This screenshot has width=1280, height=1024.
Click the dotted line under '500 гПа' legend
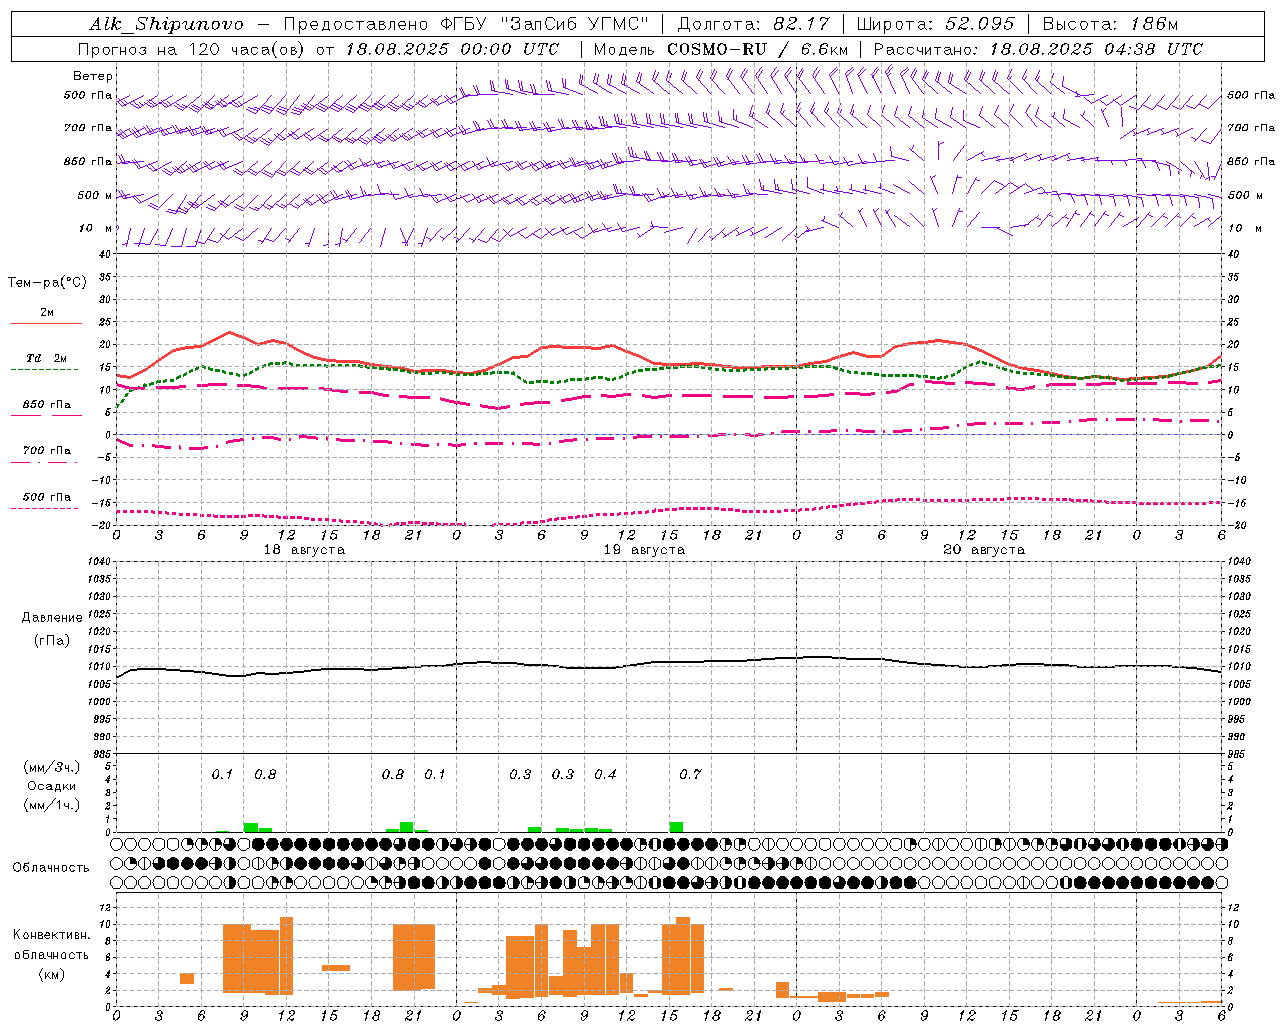point(44,508)
